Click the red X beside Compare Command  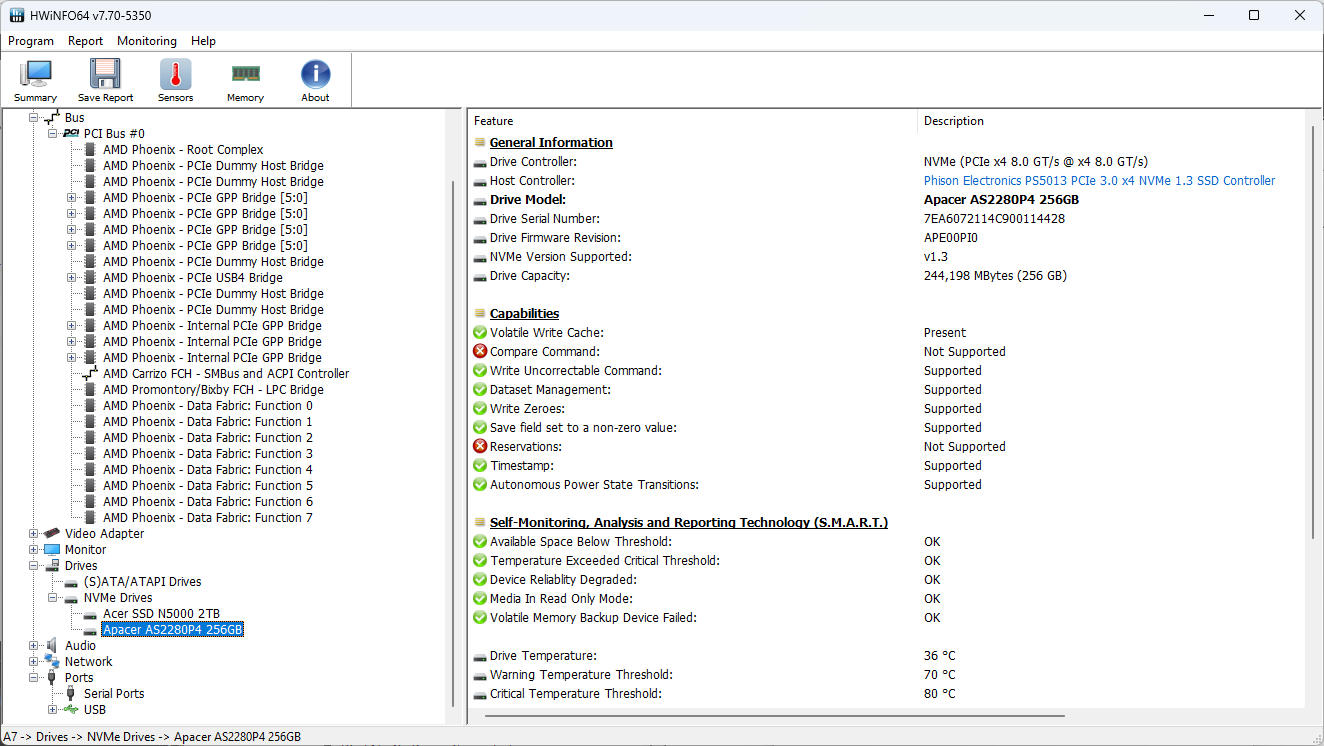[480, 352]
